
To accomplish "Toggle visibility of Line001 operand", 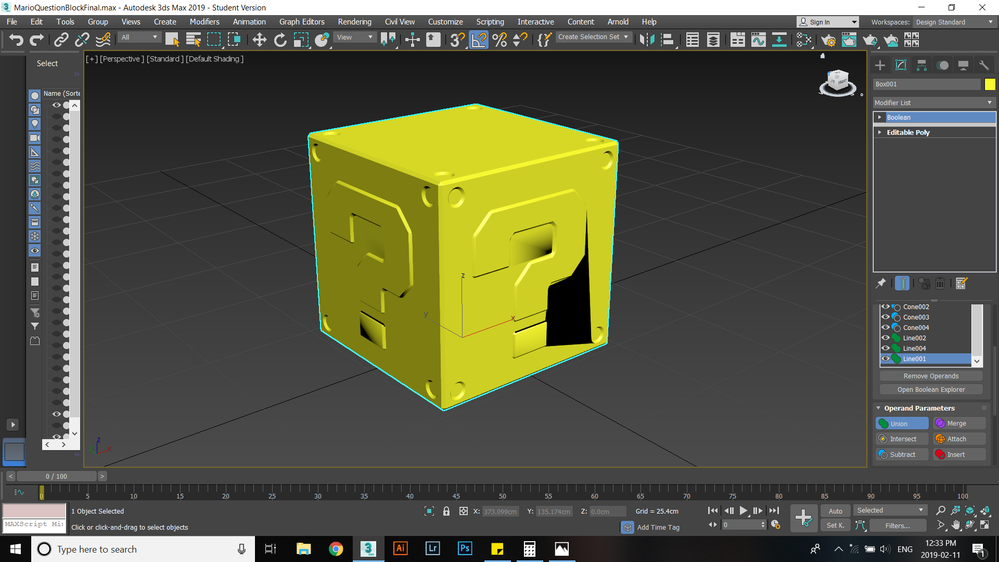I will (x=885, y=359).
